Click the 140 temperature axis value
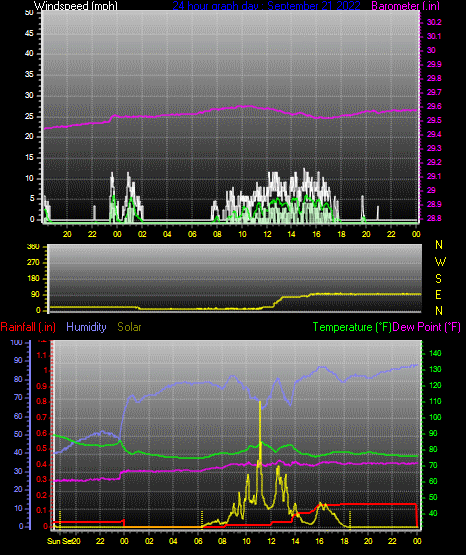Screen dimensions: 466x555 click(x=435, y=353)
